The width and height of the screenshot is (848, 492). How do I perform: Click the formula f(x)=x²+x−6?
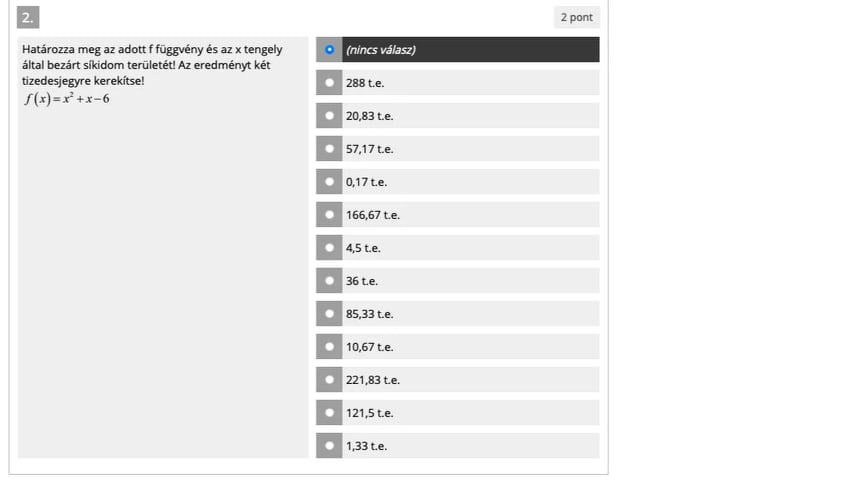coord(67,99)
